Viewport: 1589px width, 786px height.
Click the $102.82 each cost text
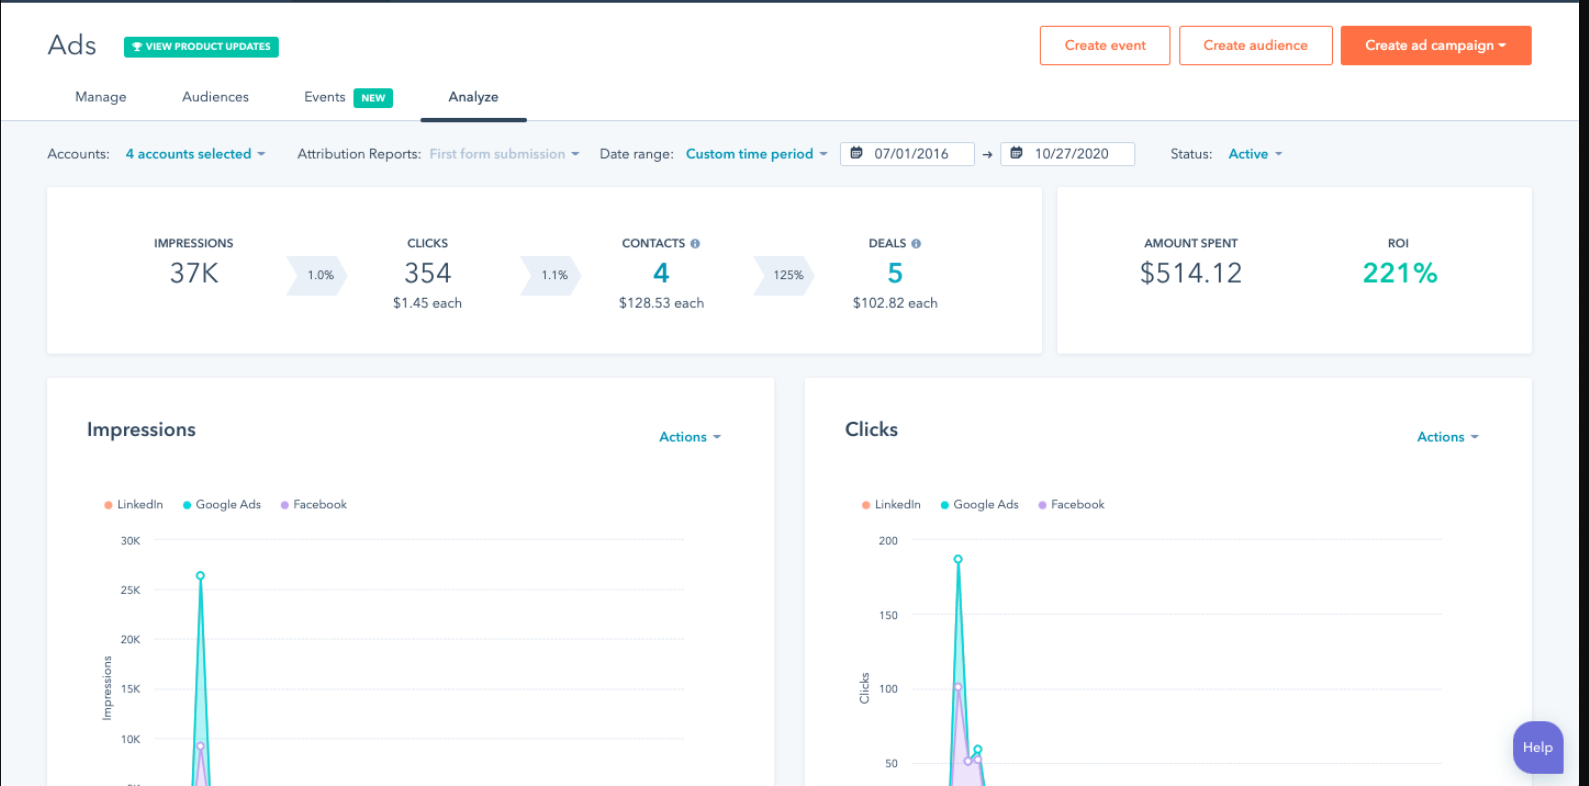click(x=895, y=303)
